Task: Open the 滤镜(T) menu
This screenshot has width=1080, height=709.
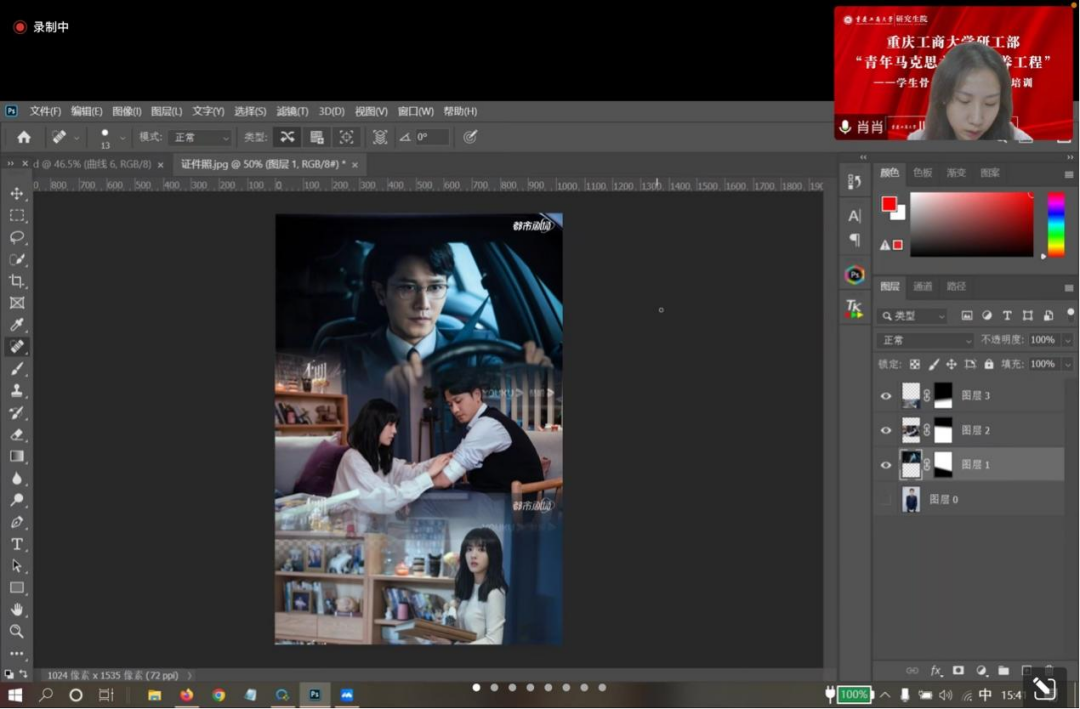Action: (292, 111)
